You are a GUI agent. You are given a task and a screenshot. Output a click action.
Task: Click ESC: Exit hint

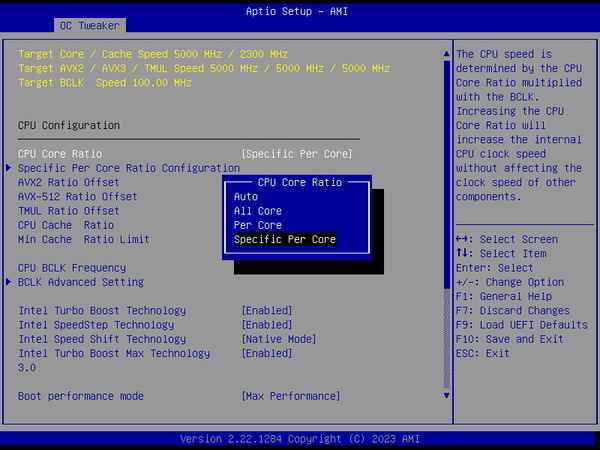tap(483, 353)
